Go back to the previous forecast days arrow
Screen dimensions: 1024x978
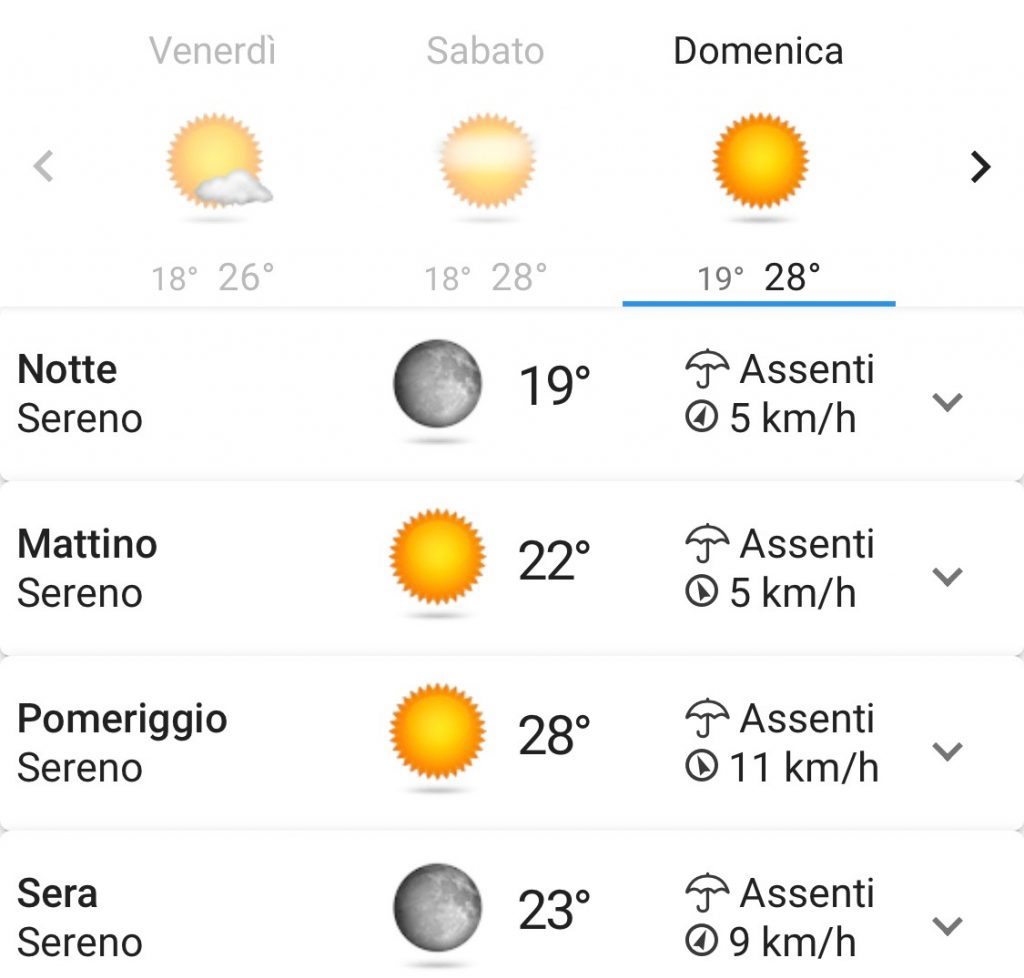click(43, 166)
